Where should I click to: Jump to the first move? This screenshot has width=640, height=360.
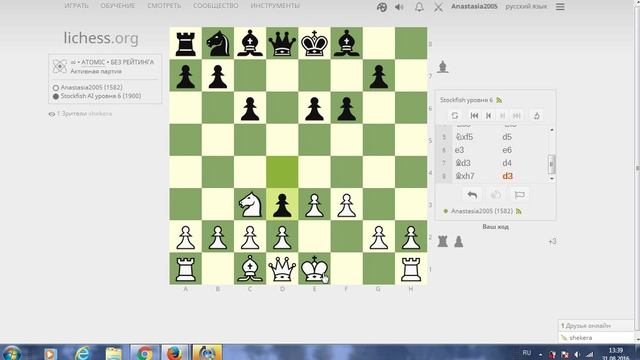(x=474, y=116)
